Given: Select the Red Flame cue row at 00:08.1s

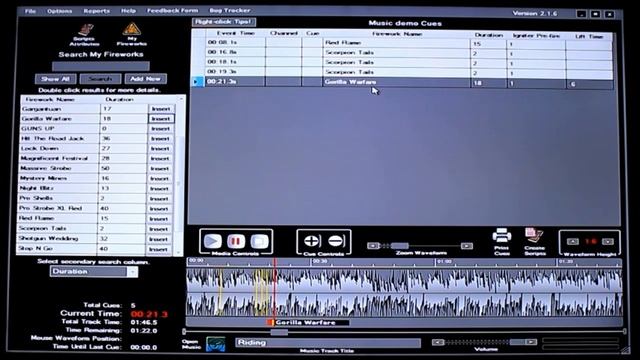Looking at the screenshot, I should pos(403,42).
